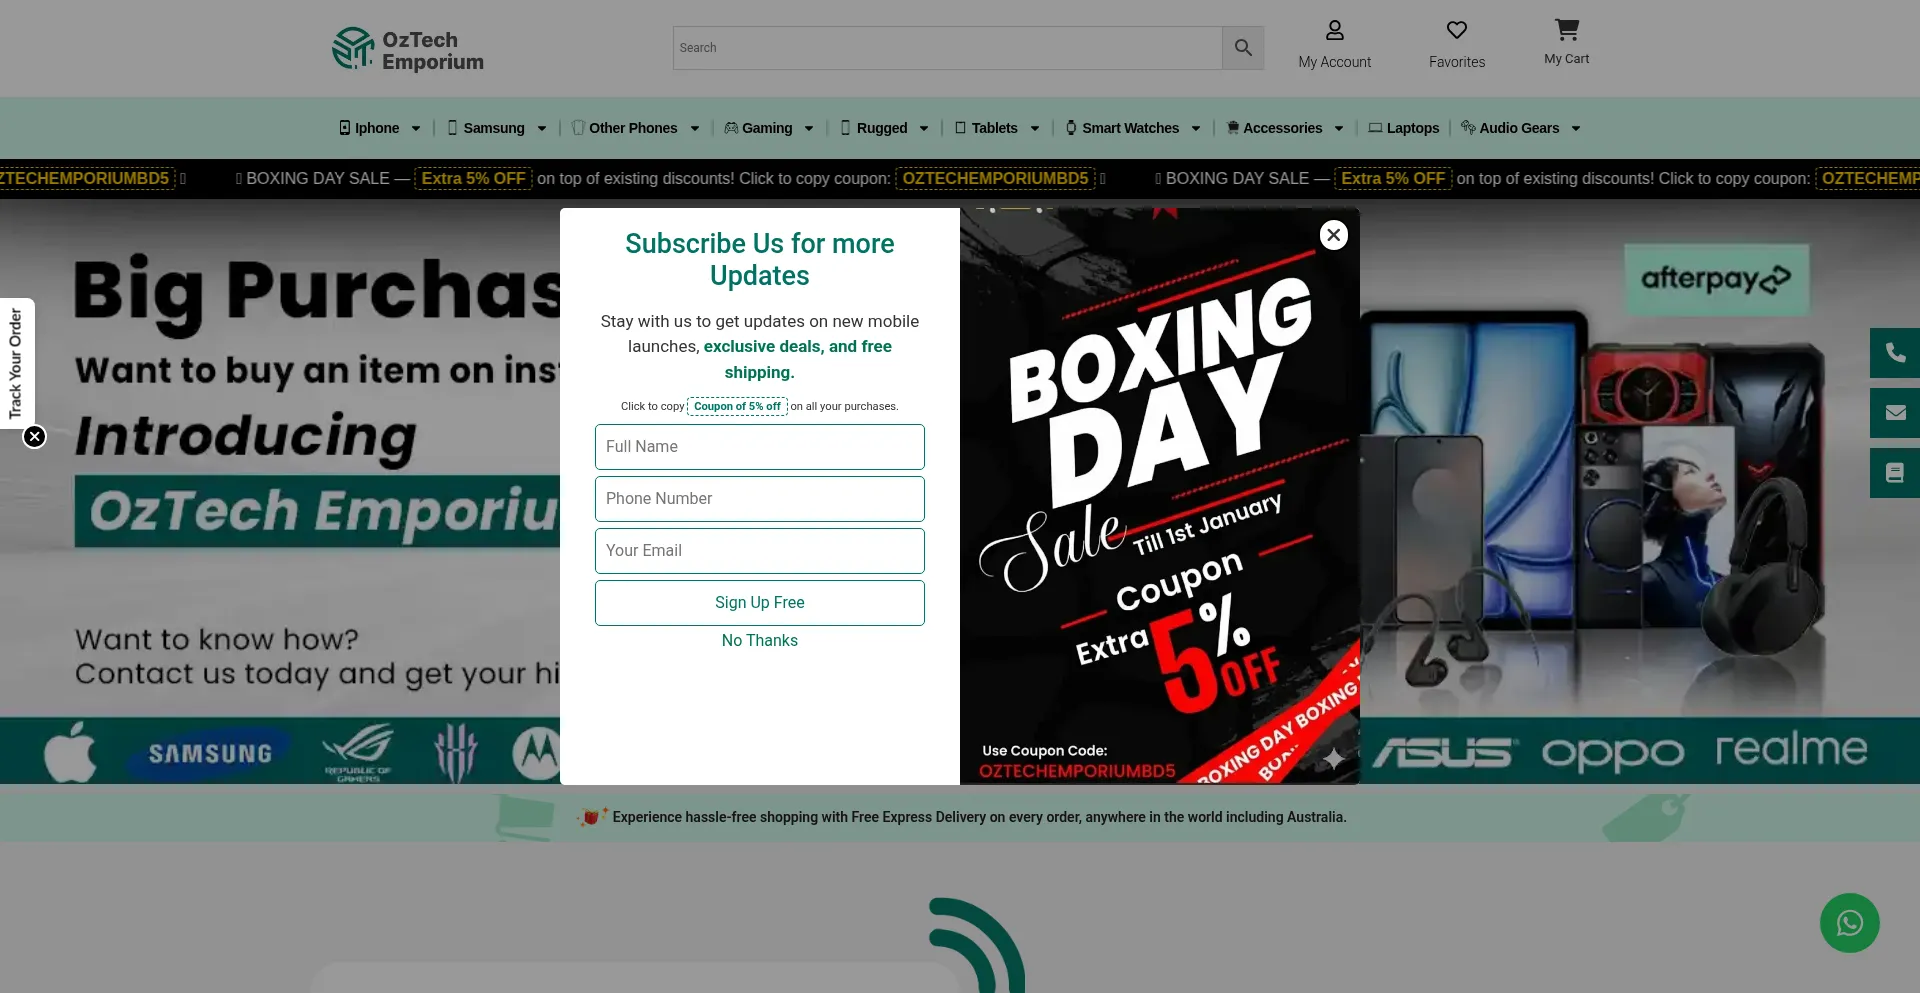Copy the Coupon of 5% off code
This screenshot has height=993, width=1920.
coord(737,406)
